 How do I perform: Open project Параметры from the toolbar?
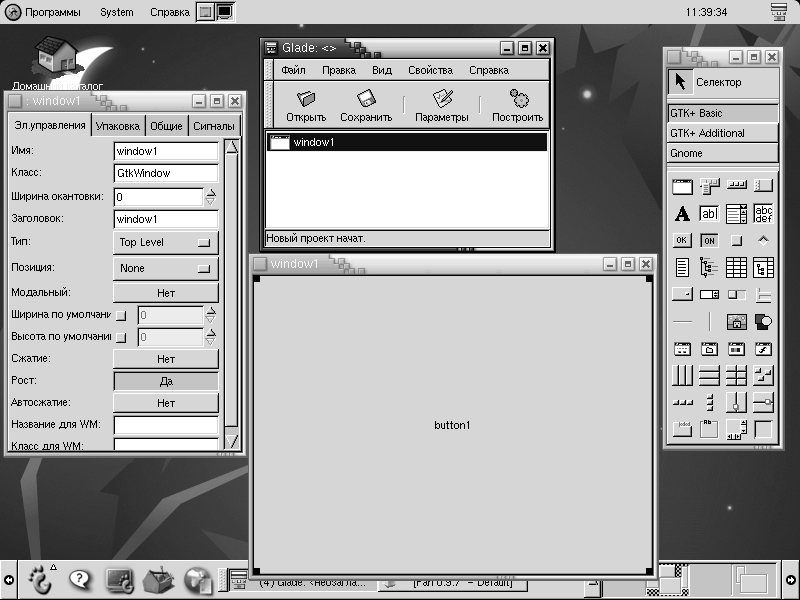coord(442,104)
